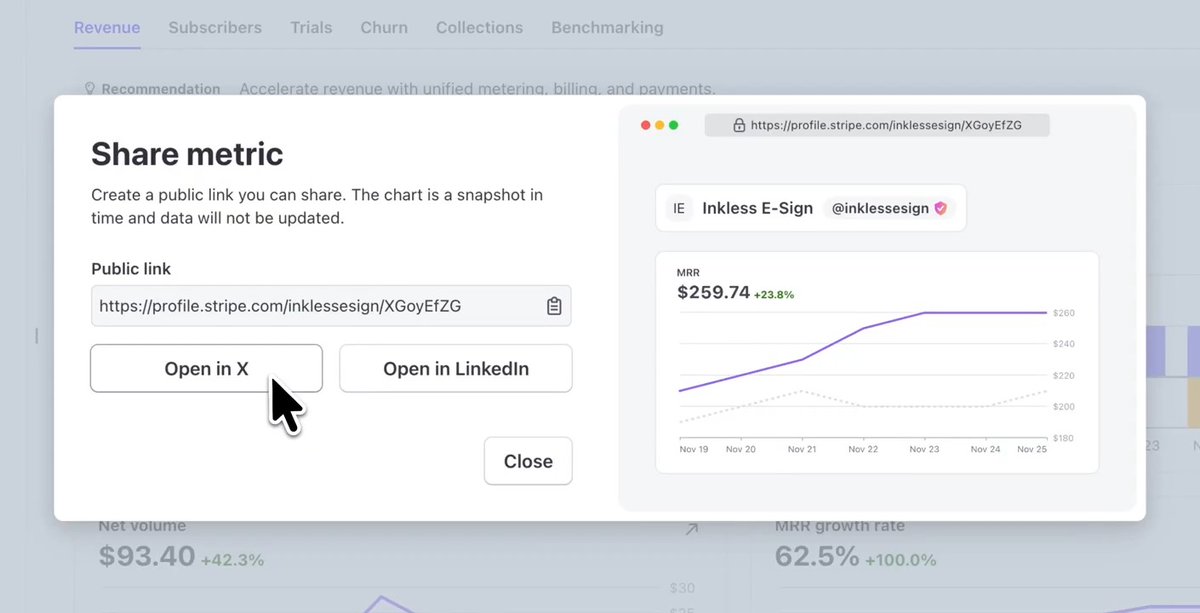Close the Share metric dialog
1200x613 pixels.
pos(528,461)
